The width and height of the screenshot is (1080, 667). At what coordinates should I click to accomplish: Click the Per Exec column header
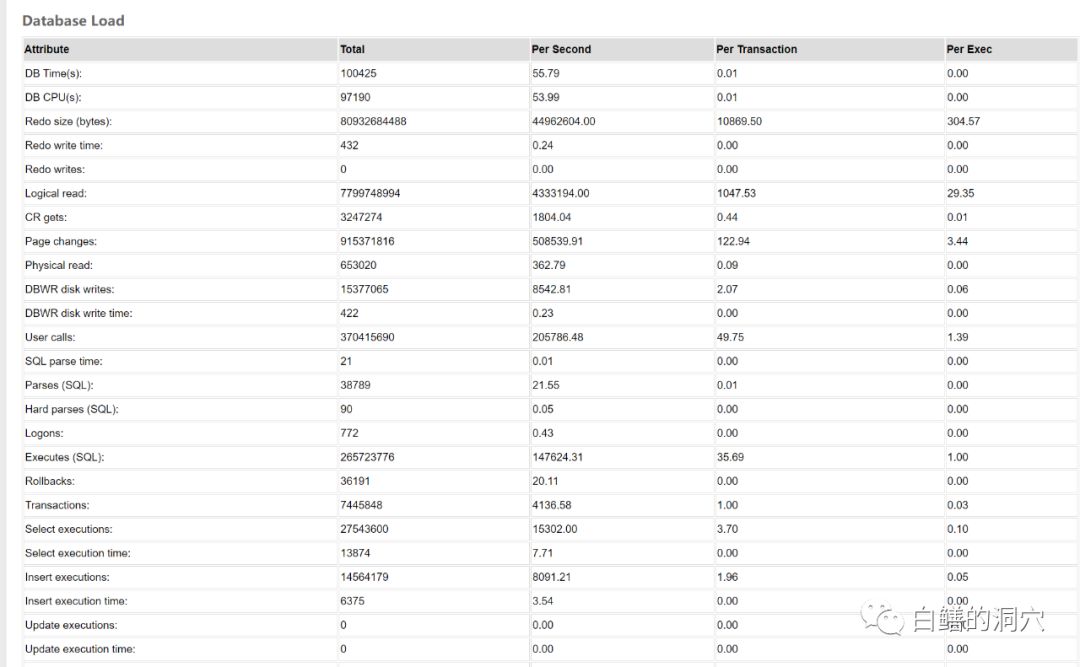[x=969, y=49]
